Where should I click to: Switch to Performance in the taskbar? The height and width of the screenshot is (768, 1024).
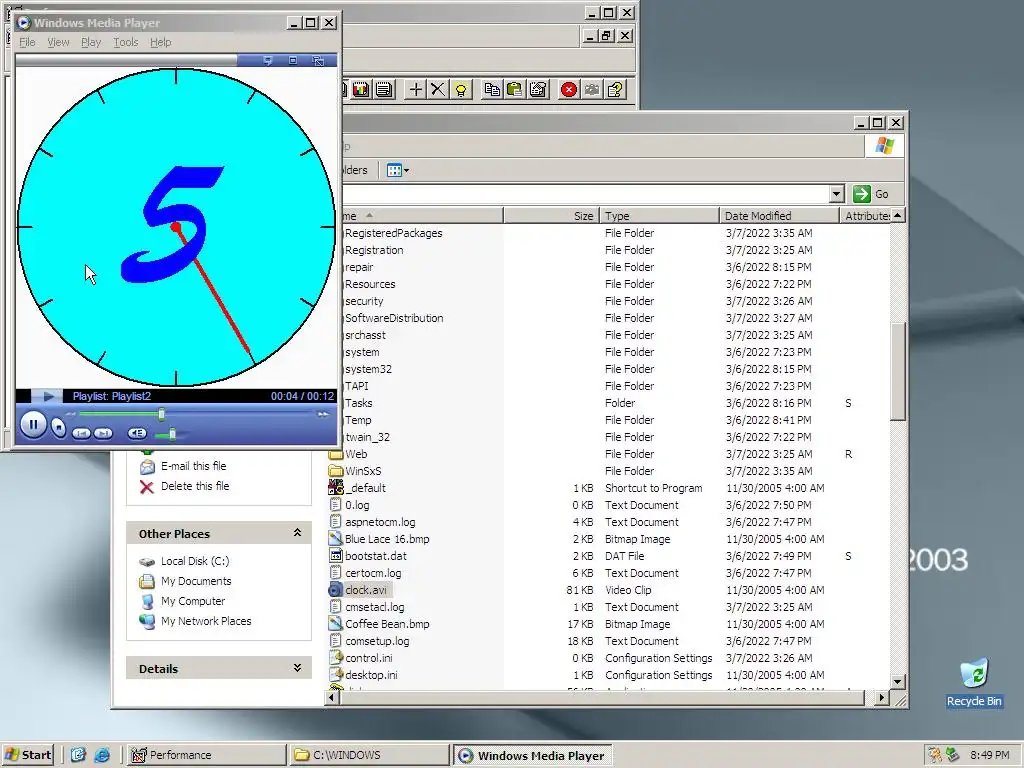(206, 755)
